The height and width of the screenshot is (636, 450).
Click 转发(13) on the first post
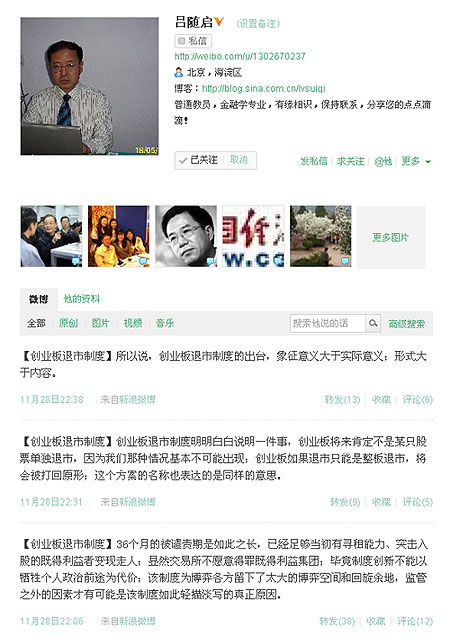click(342, 400)
